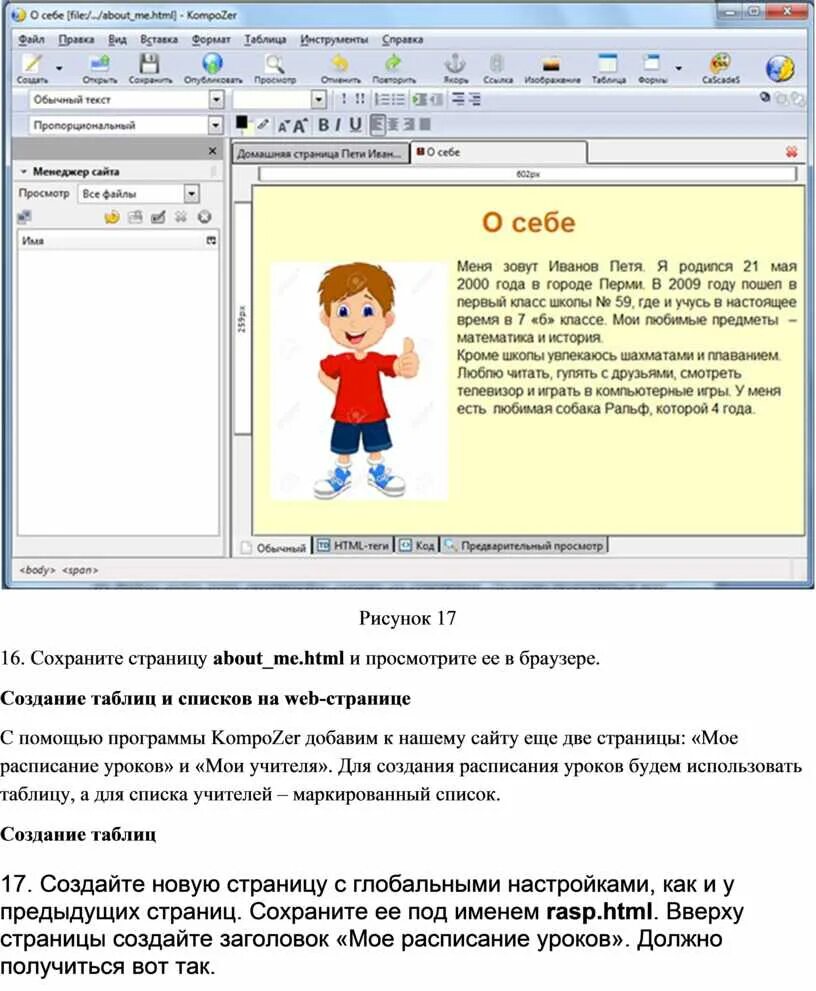Viewport: 816px width, 991px height.
Task: Click the highlight color pen icon
Action: tap(262, 125)
